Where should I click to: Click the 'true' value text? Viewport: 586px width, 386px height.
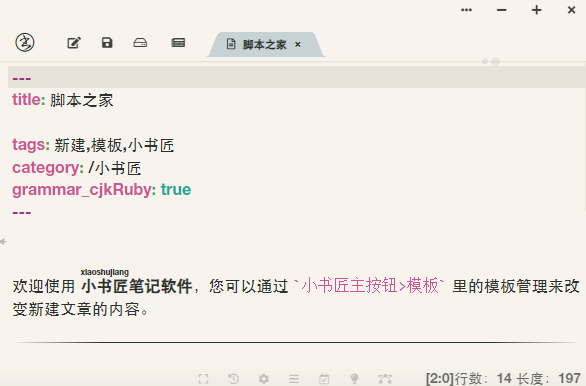pos(176,190)
